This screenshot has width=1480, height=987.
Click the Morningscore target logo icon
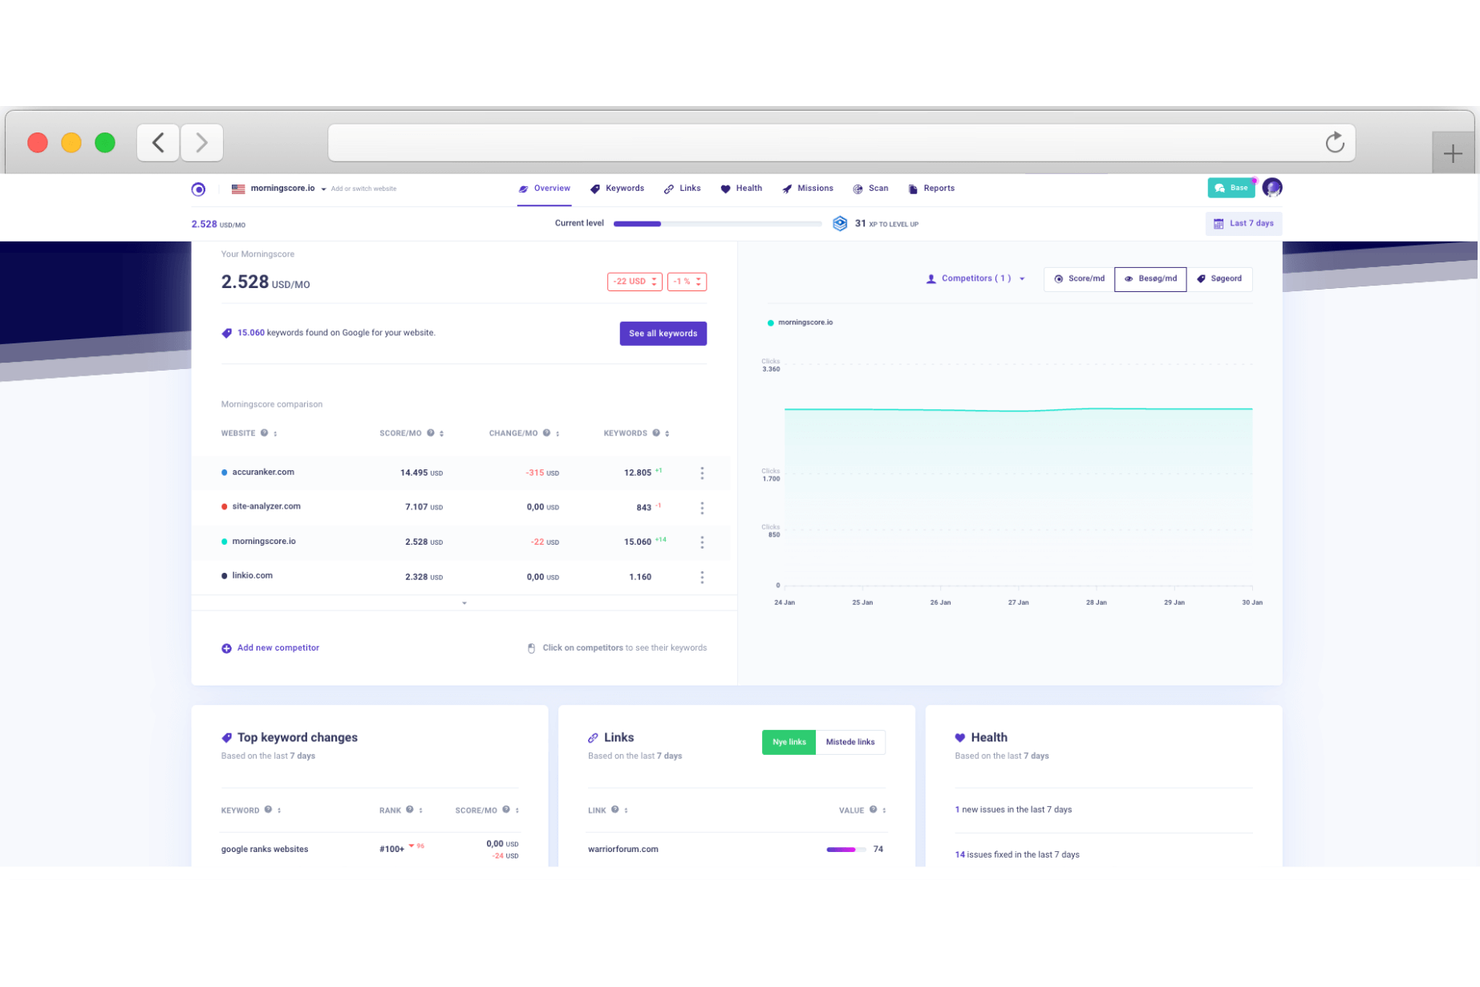click(198, 188)
